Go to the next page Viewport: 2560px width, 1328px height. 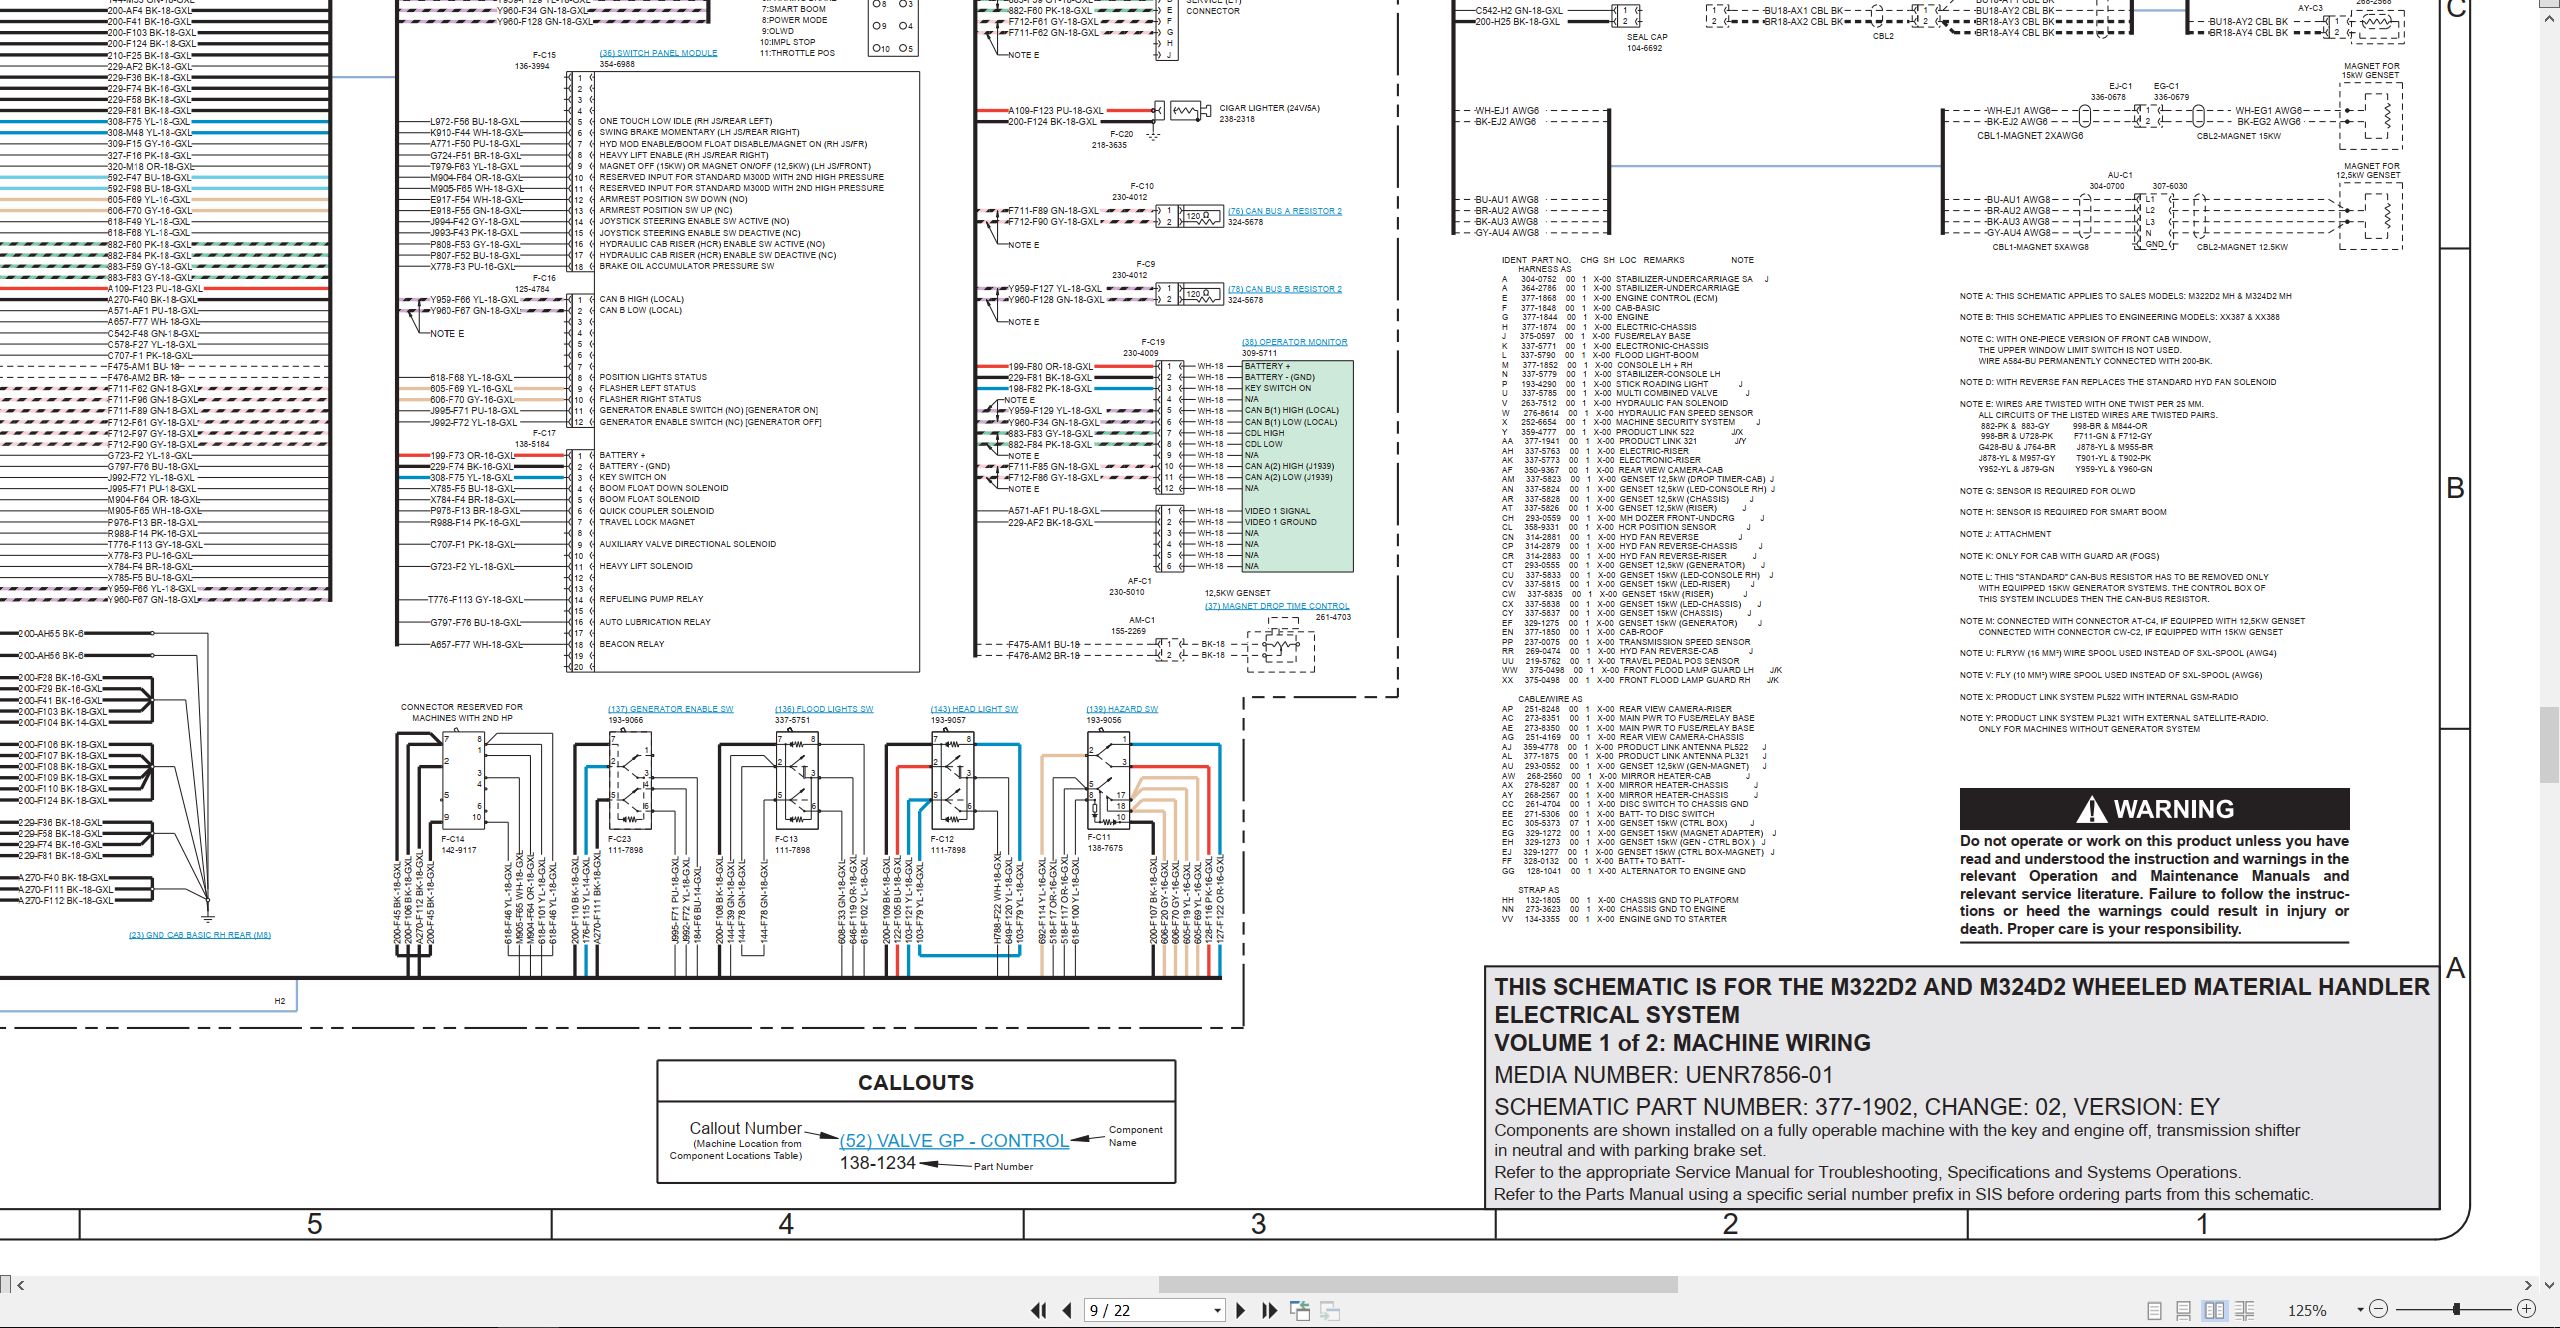pos(1241,1310)
